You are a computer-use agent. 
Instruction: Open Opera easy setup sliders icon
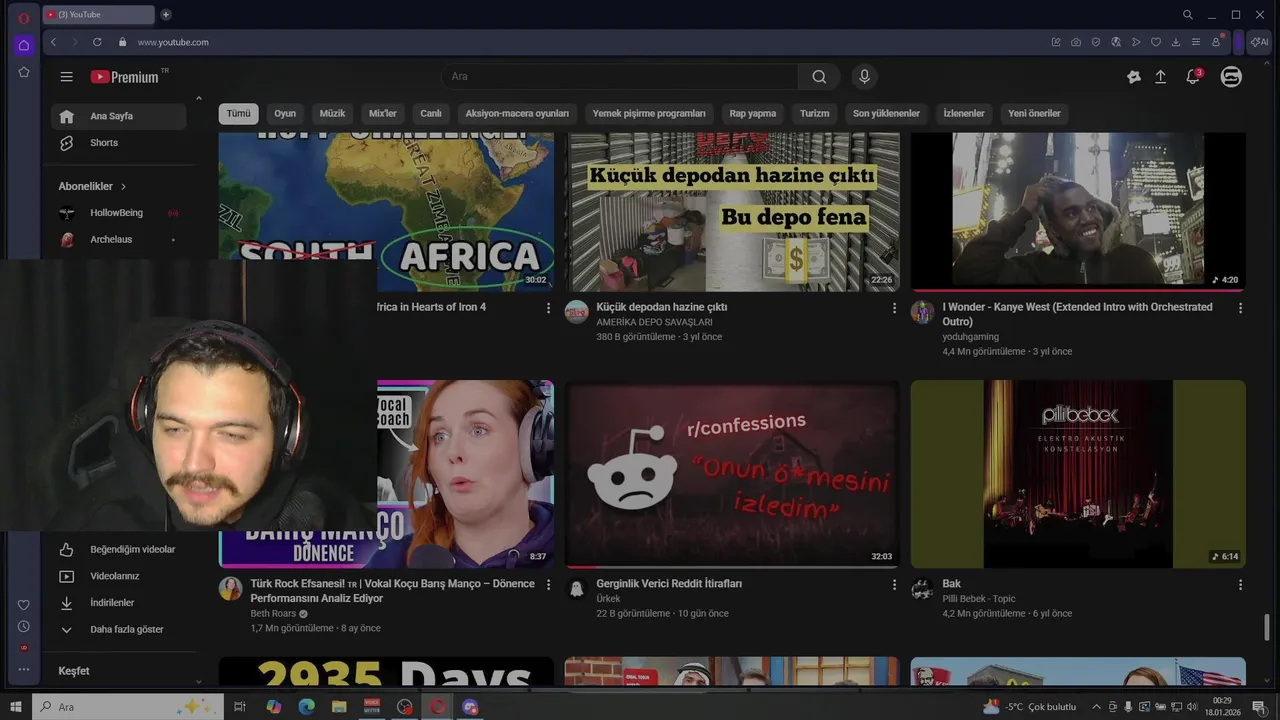(x=1196, y=42)
